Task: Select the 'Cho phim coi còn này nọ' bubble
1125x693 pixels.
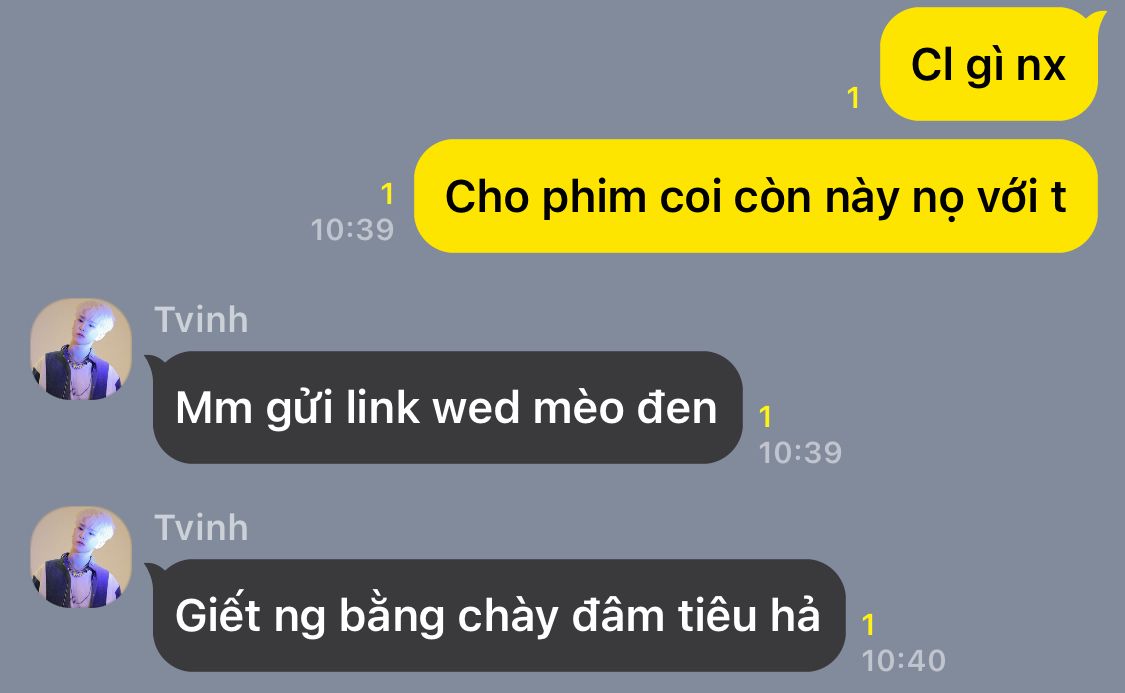Action: pos(756,196)
